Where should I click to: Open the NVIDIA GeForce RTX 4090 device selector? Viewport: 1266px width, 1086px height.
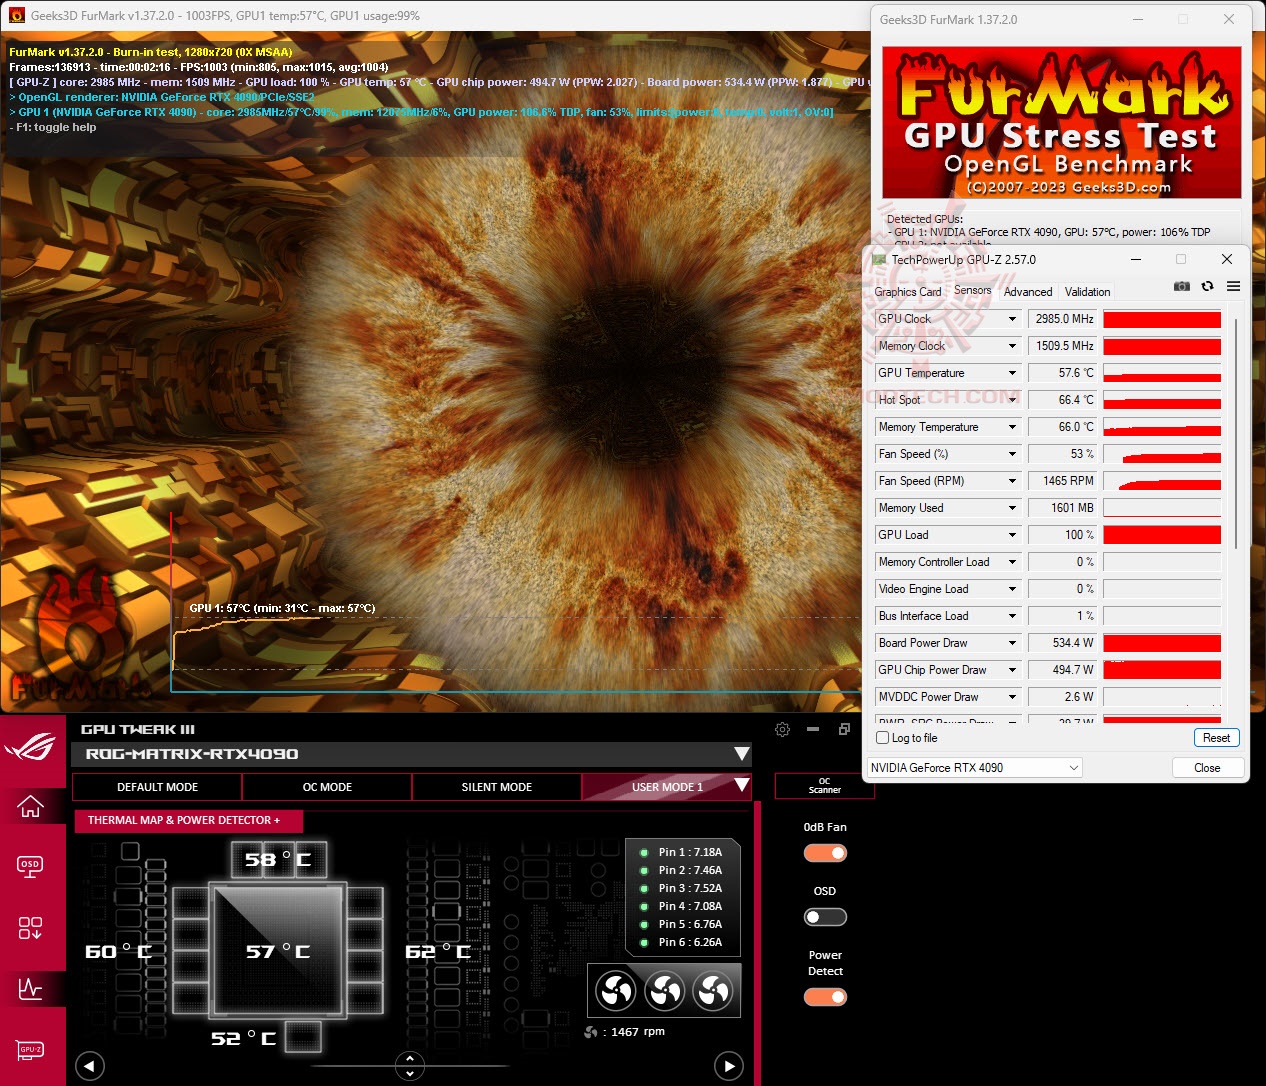(x=975, y=768)
